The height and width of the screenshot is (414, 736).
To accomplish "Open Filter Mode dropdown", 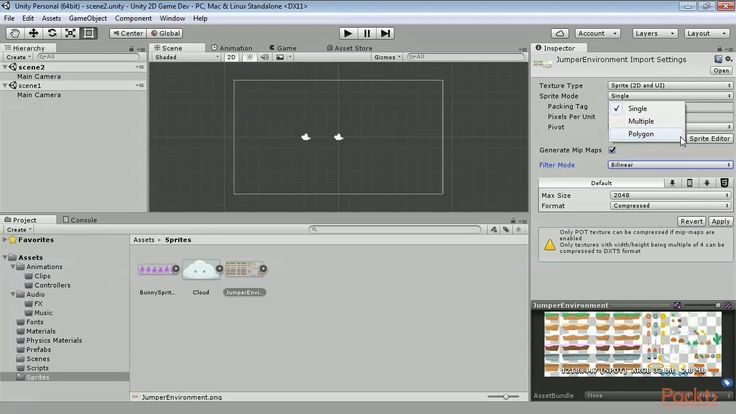I will point(670,165).
